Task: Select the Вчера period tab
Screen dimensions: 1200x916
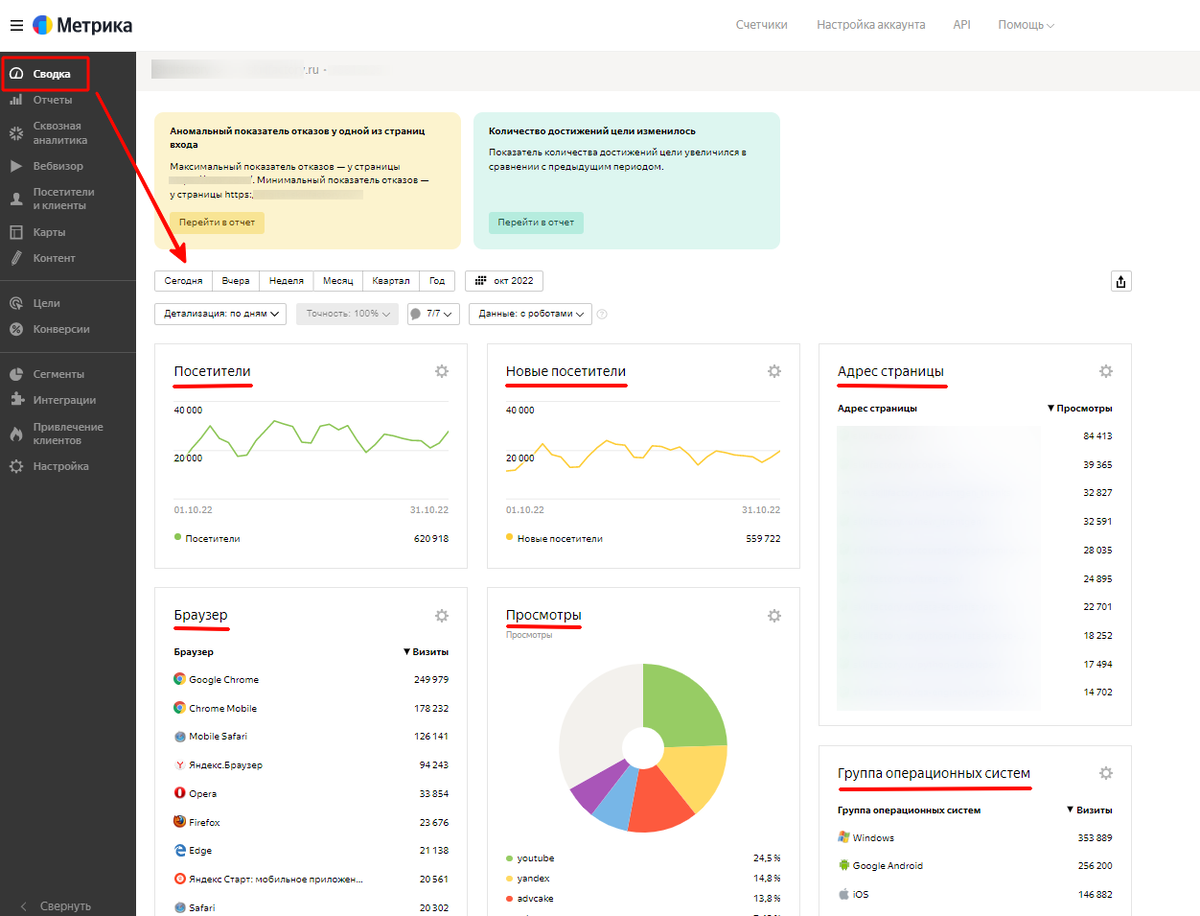Action: click(236, 281)
